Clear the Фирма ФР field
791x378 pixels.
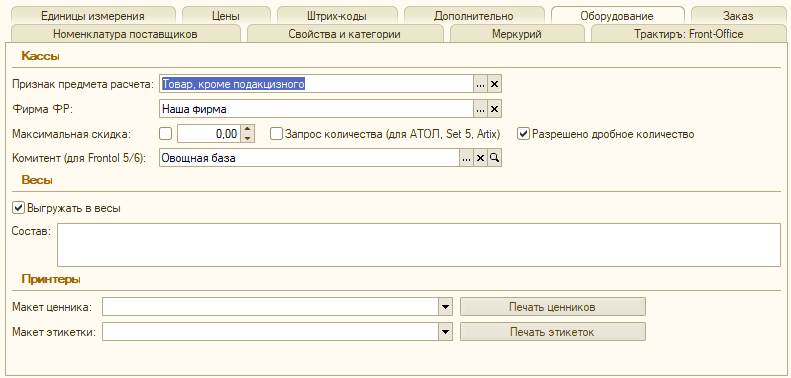coord(494,109)
